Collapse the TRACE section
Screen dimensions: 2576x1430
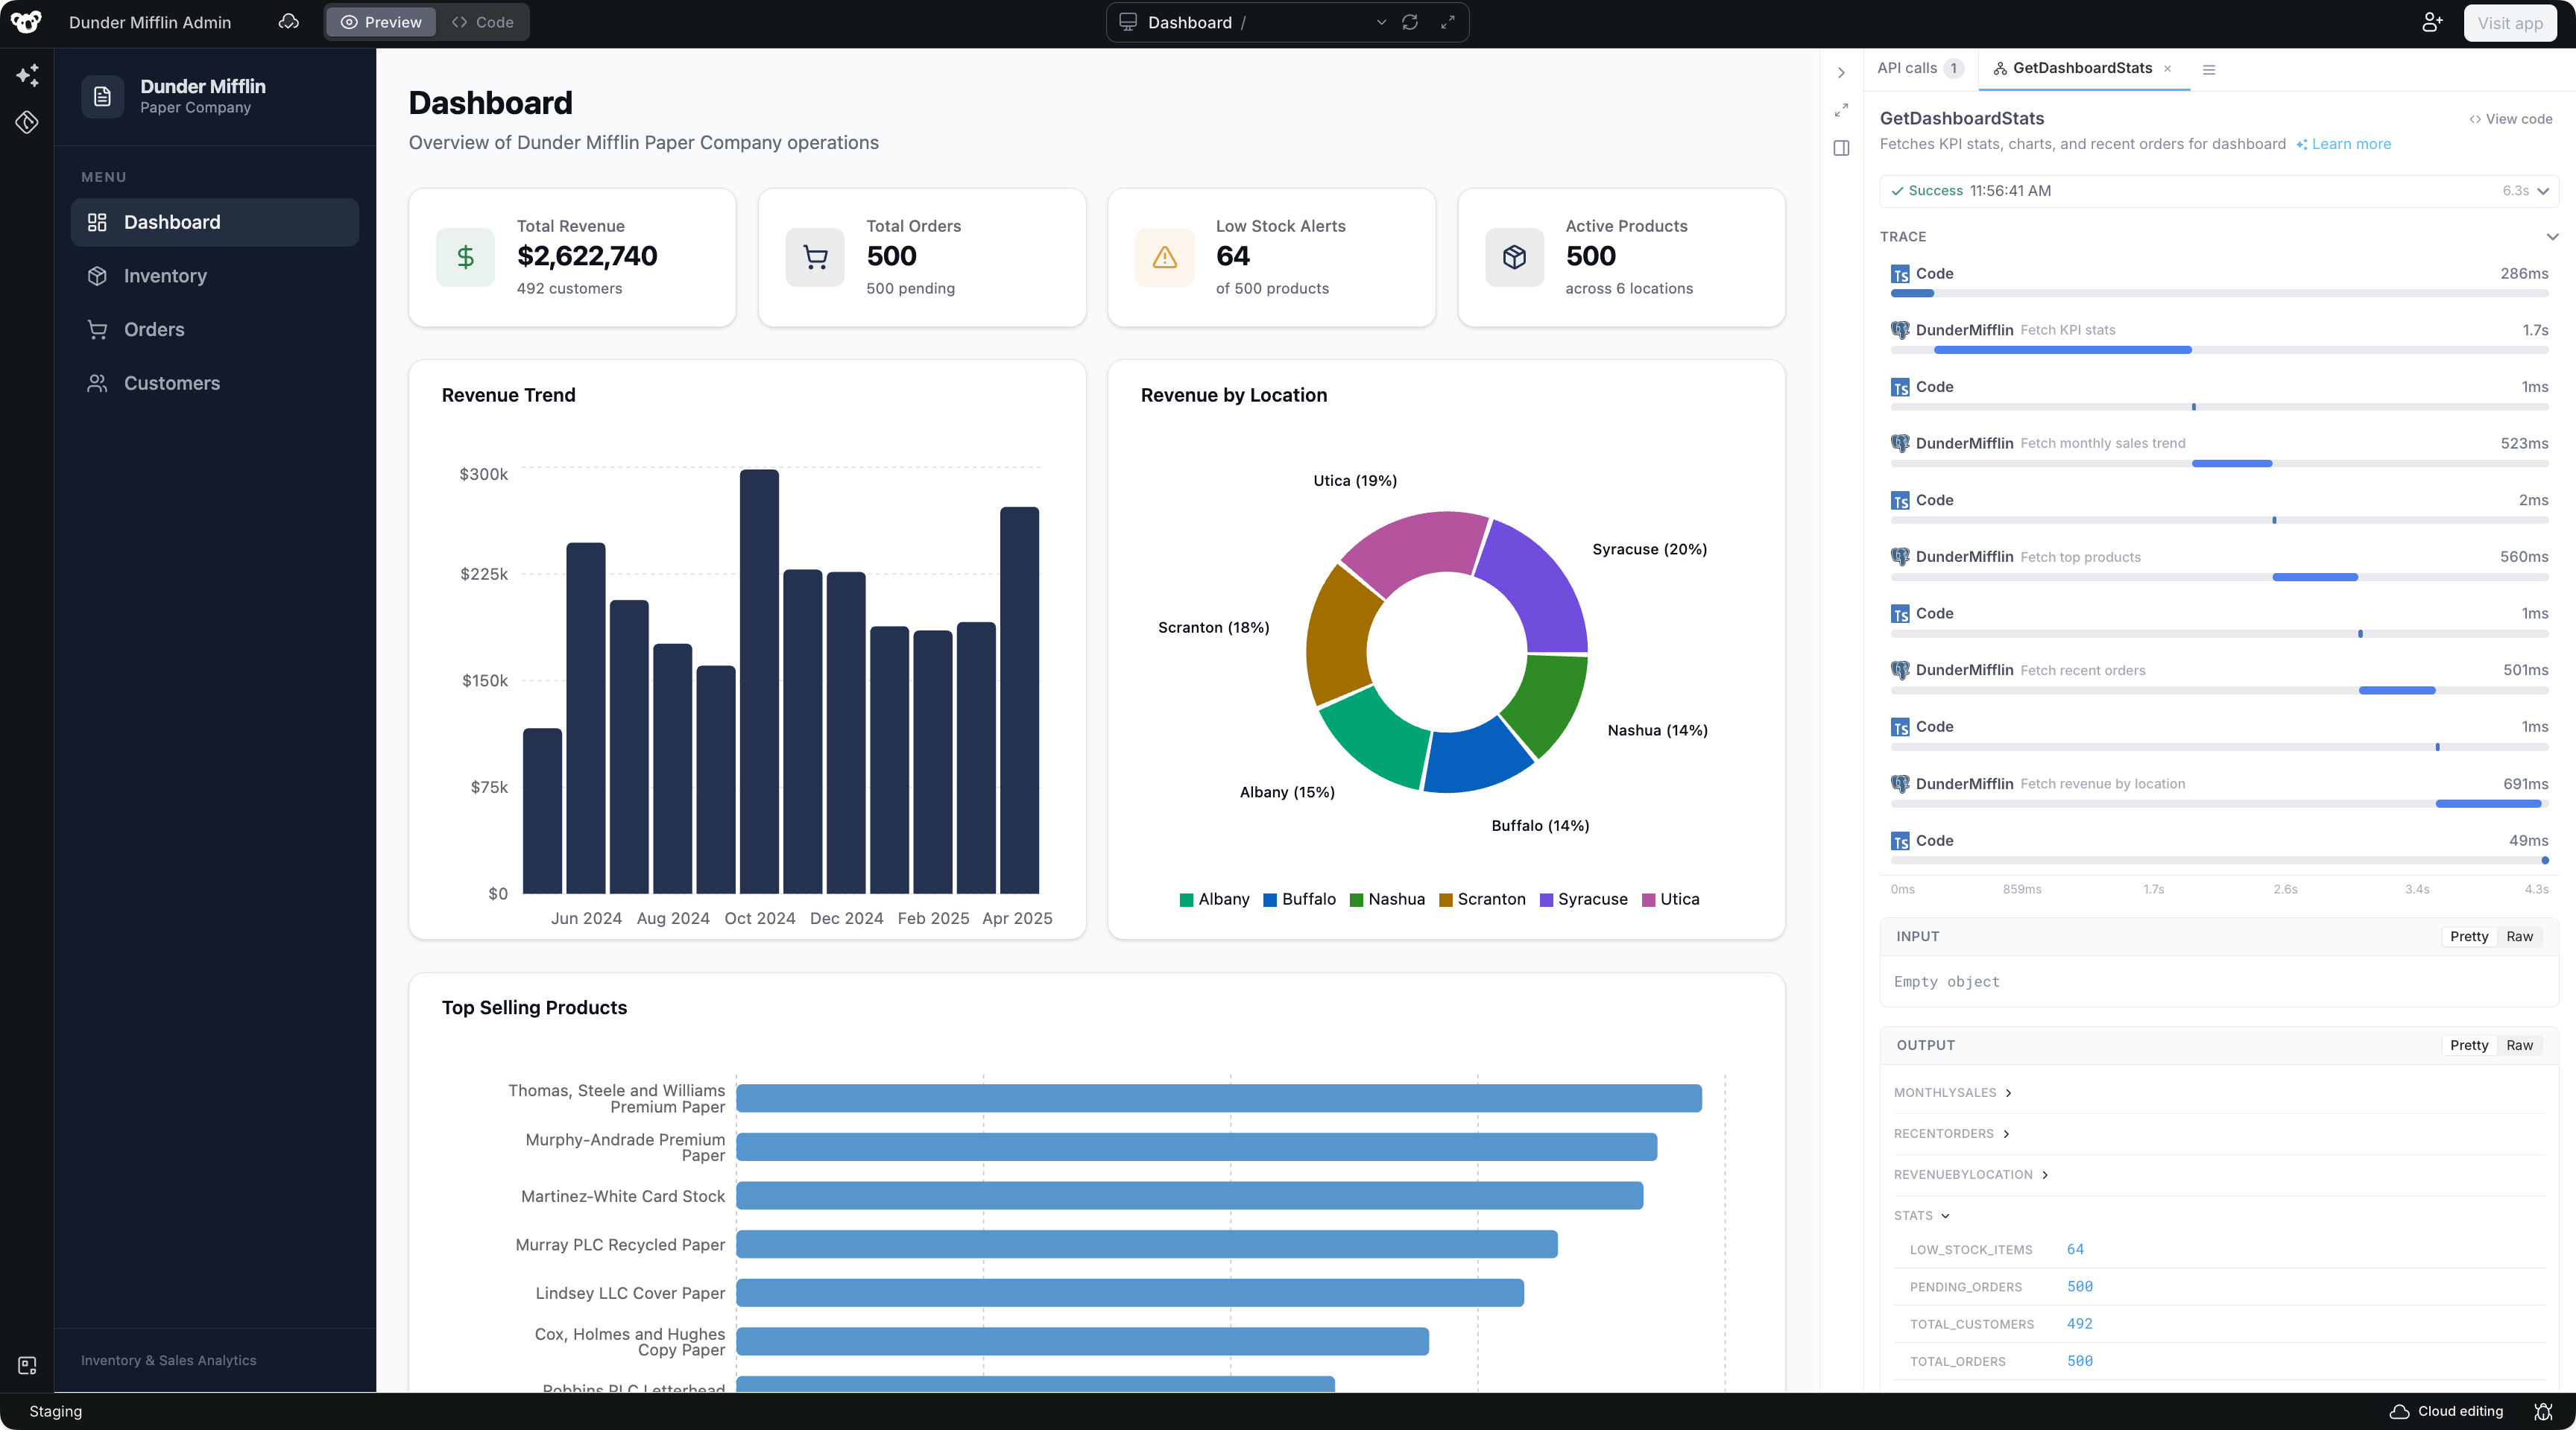(x=2553, y=237)
